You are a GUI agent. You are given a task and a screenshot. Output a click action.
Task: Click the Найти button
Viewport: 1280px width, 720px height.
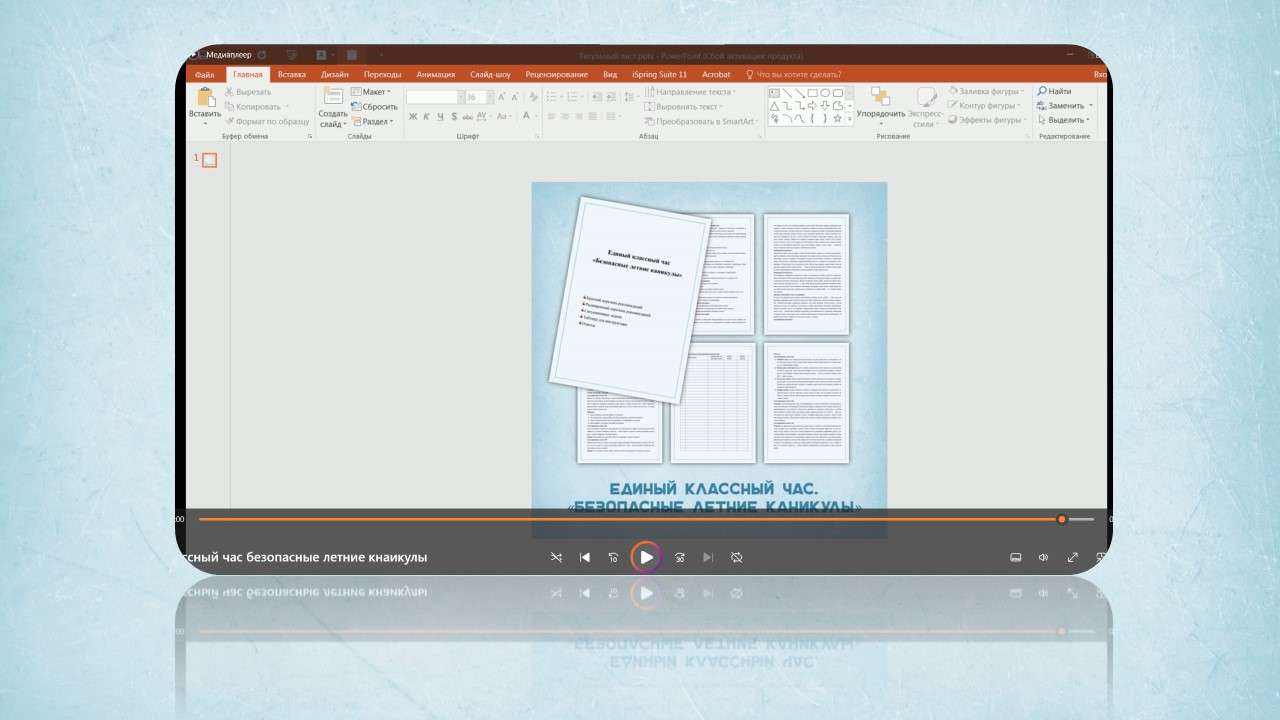click(x=1054, y=91)
